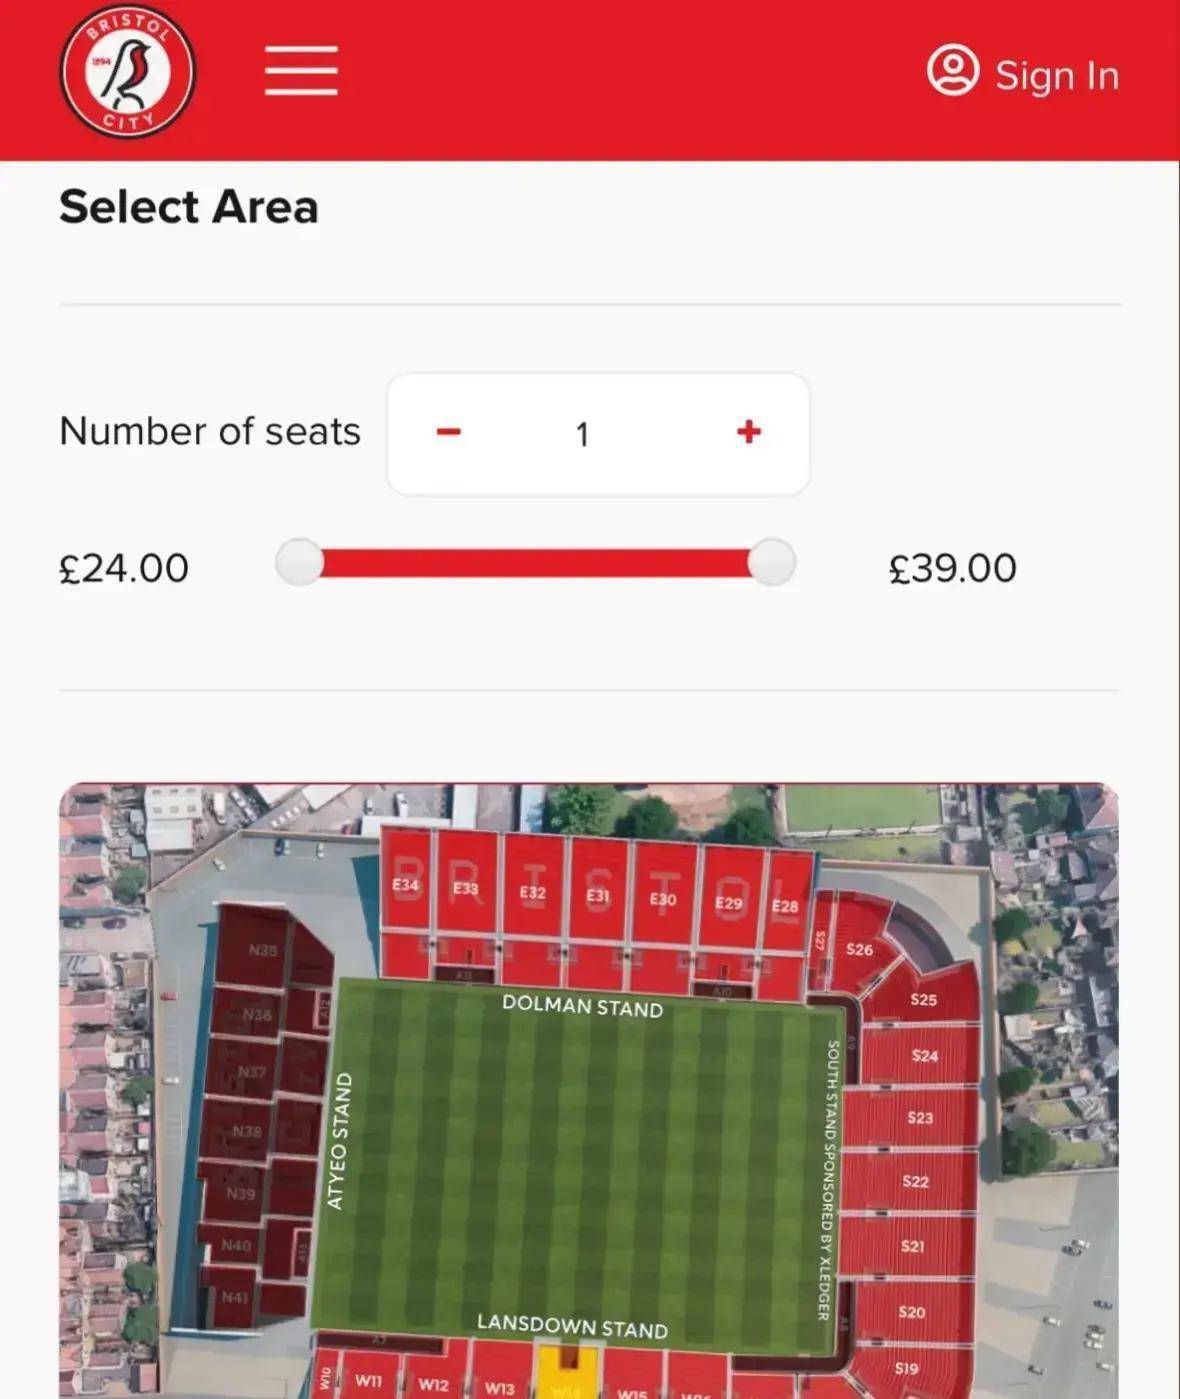Choose seating block E30

click(663, 900)
